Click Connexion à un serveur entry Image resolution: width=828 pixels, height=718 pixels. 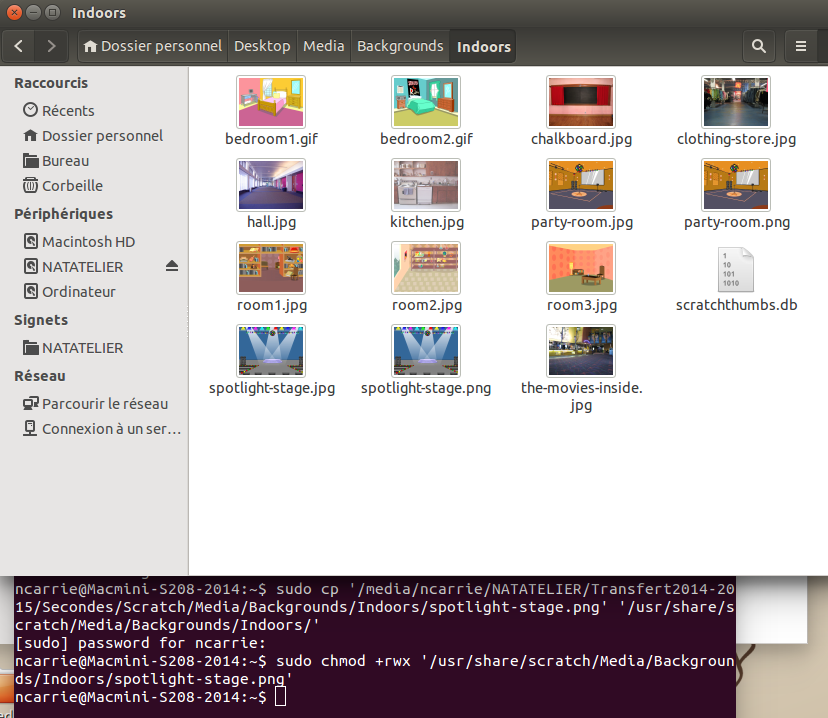pos(110,429)
